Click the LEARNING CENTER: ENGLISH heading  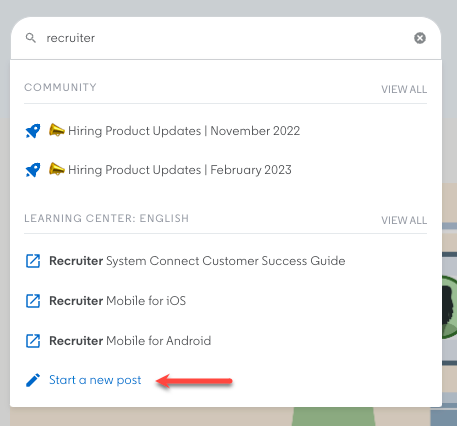point(106,218)
